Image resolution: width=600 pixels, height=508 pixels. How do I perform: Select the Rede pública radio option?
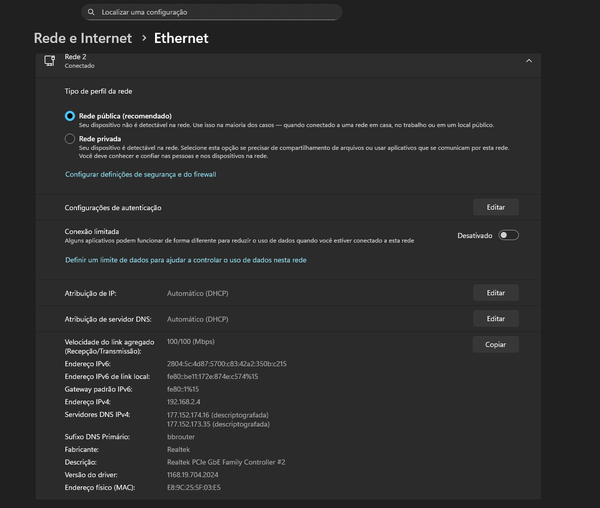pyautogui.click(x=70, y=116)
